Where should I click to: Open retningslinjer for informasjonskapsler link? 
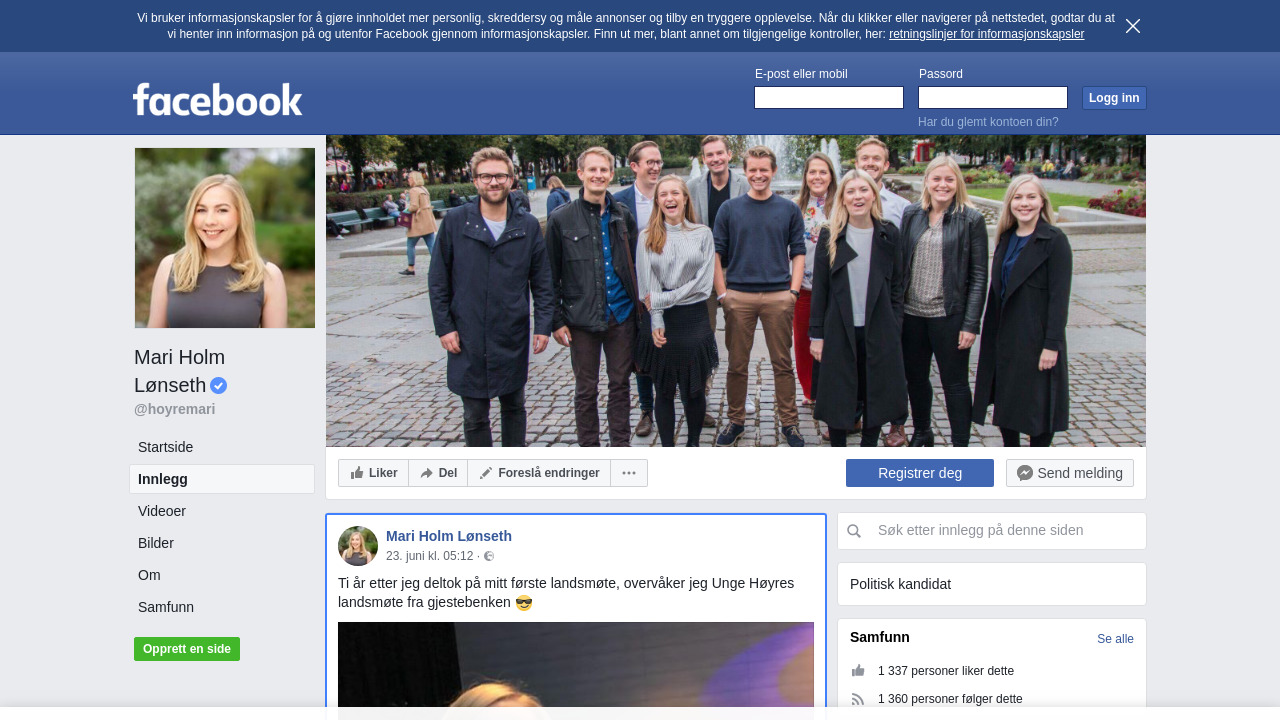986,34
